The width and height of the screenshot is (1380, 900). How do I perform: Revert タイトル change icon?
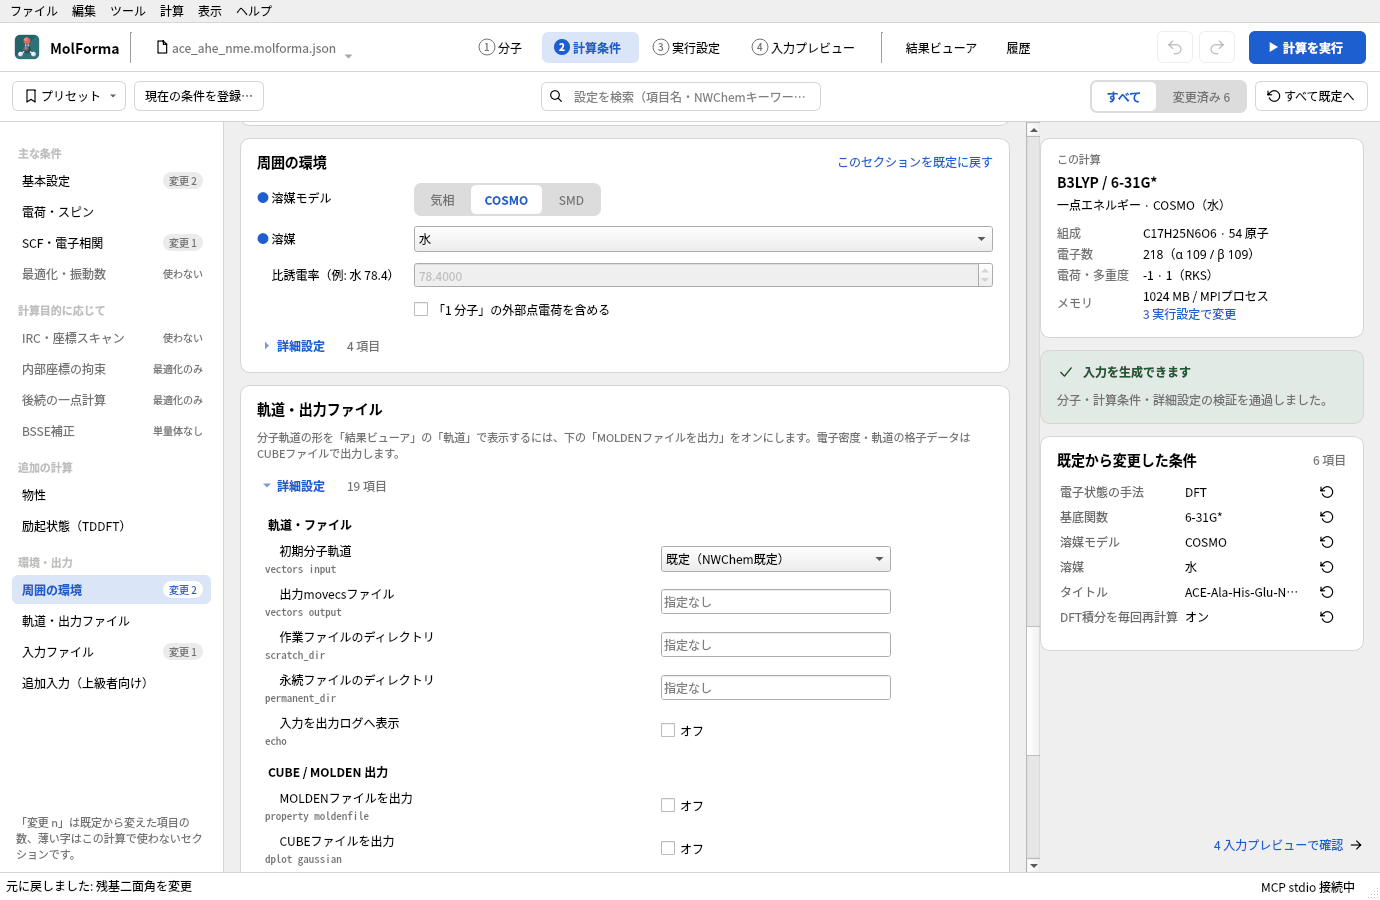coord(1327,592)
